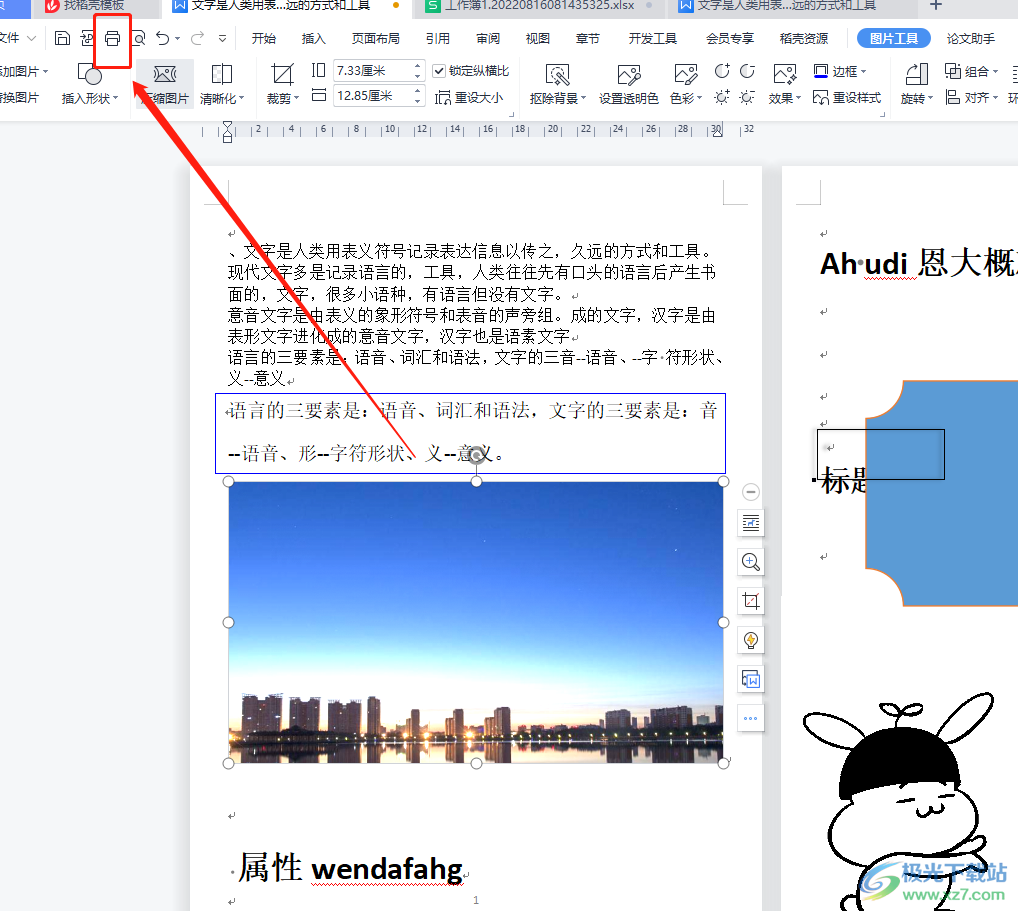
Task: Expand the Crop (裁剪) dropdown arrow
Action: (296, 98)
